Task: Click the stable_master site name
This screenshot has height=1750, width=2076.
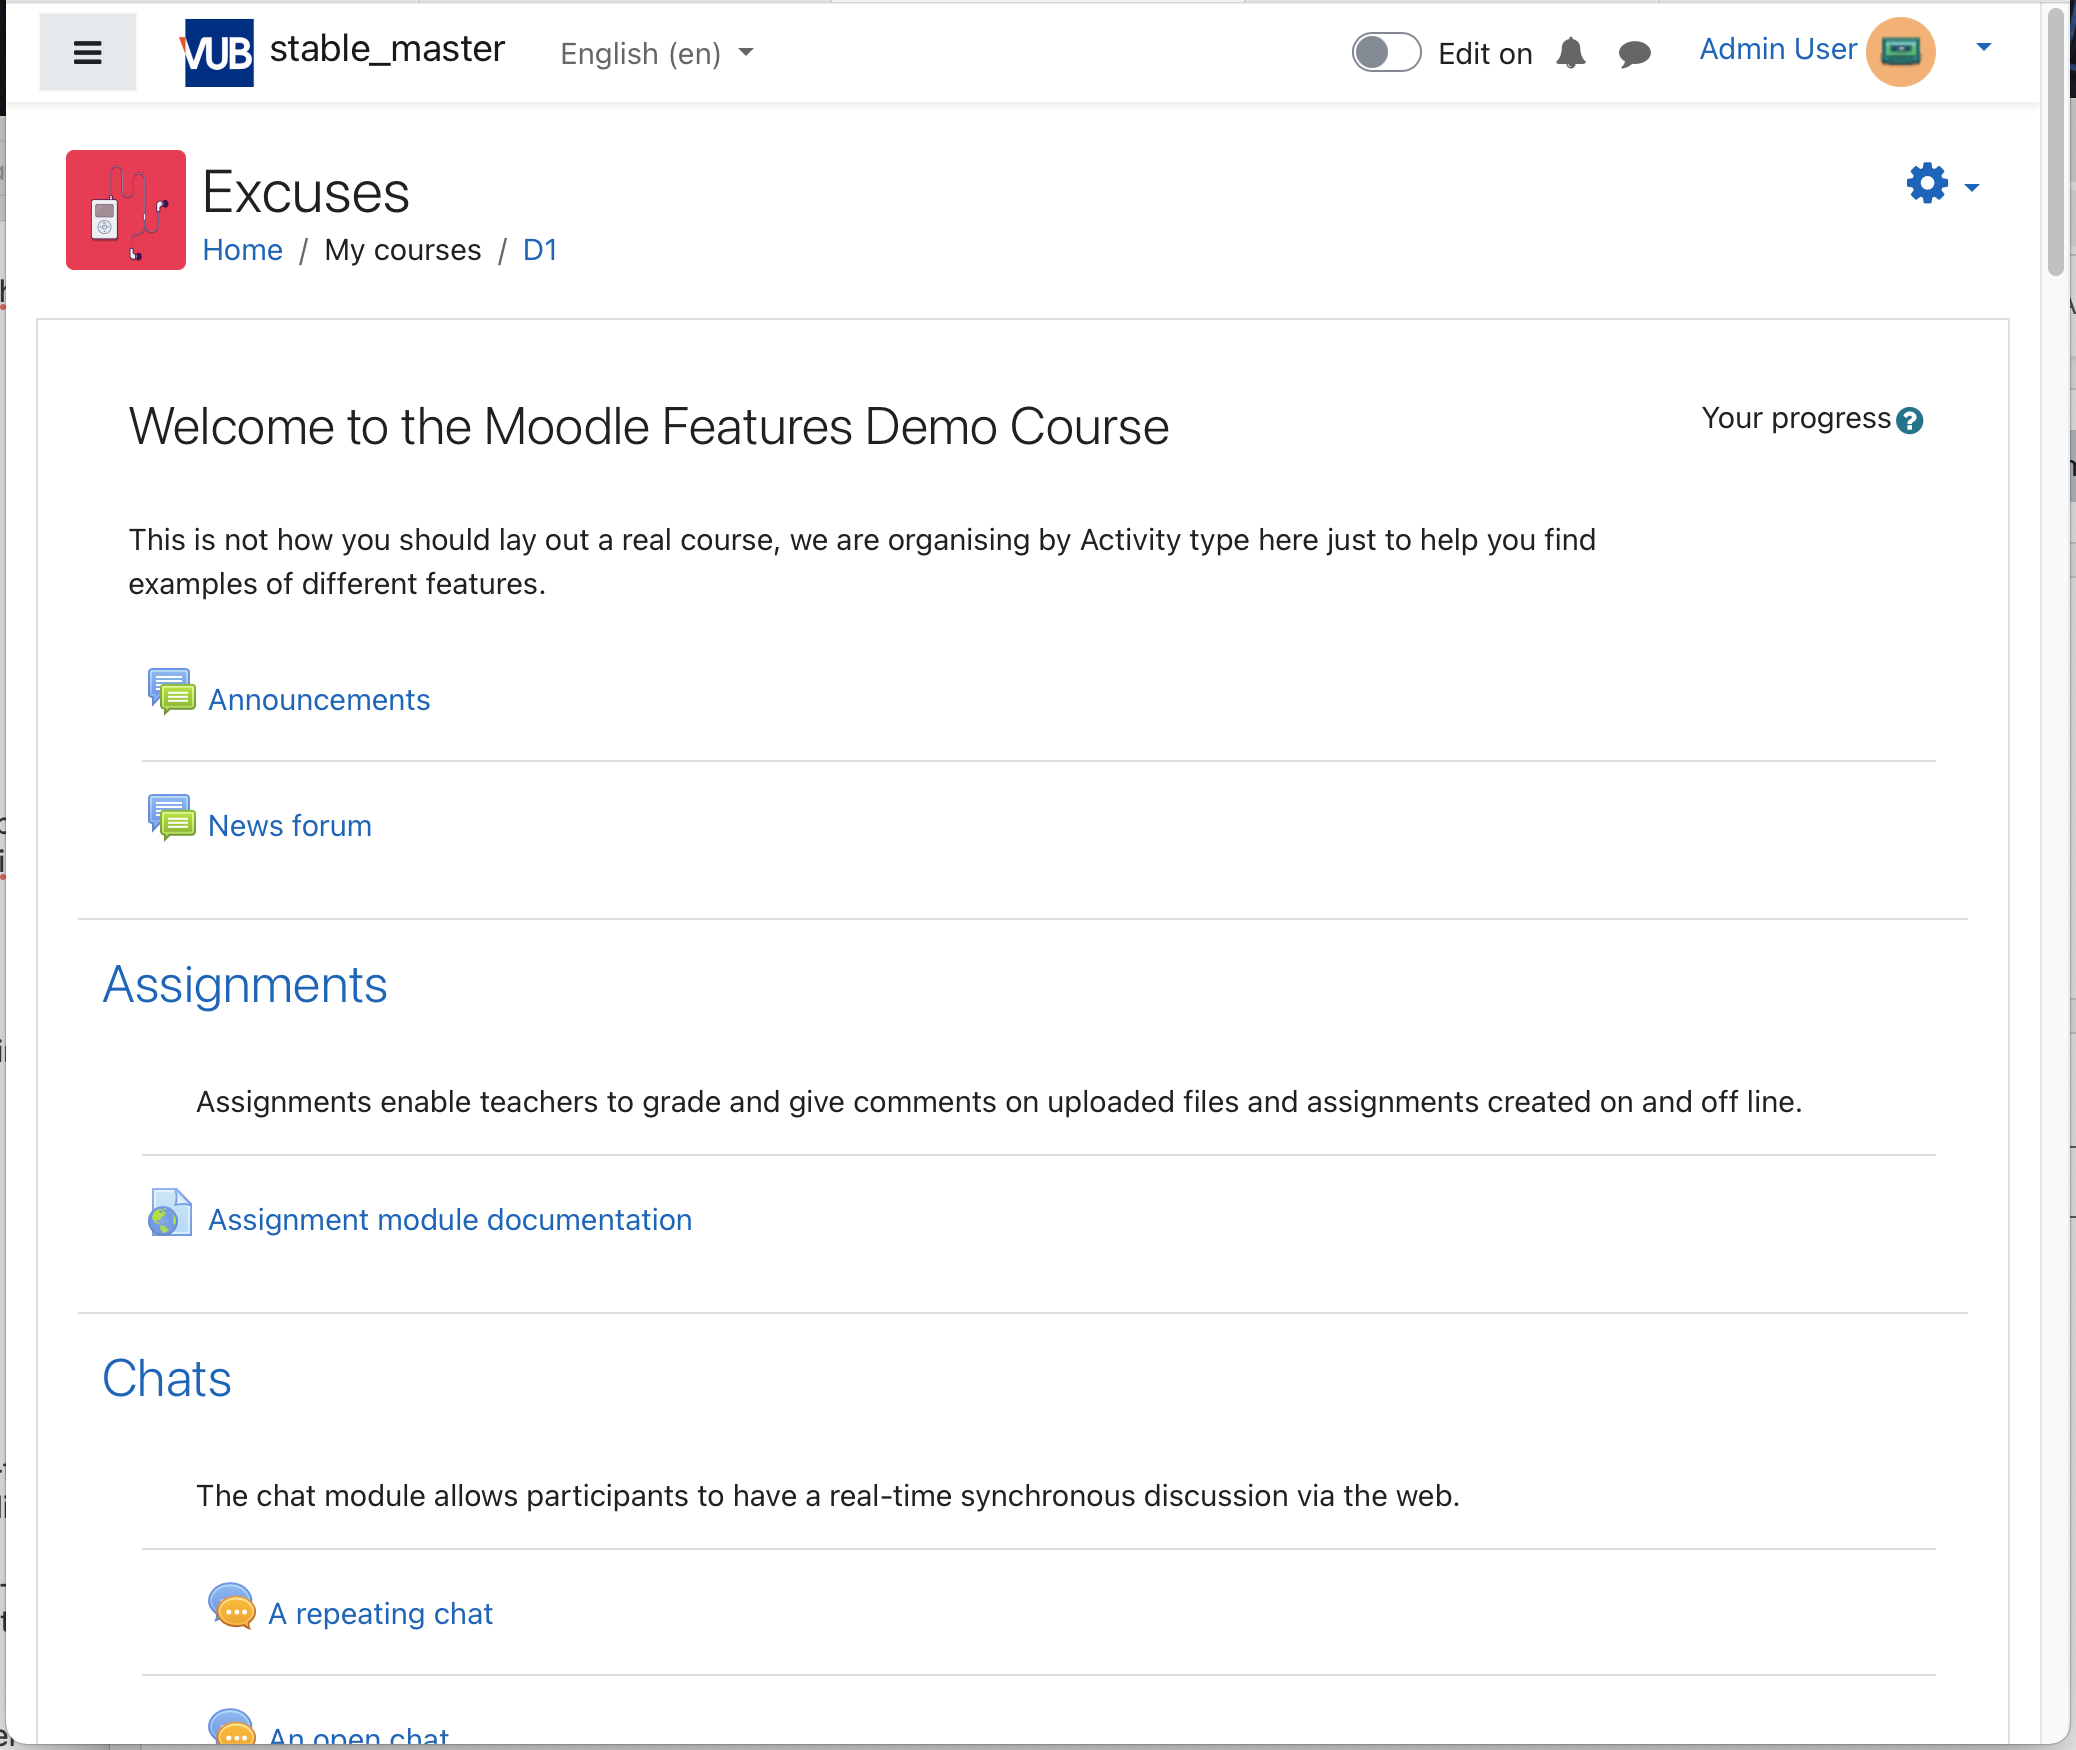Action: click(x=387, y=49)
